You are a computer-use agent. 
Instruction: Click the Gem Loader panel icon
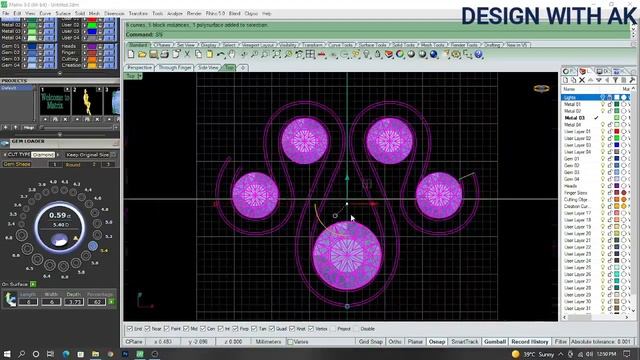point(5,142)
